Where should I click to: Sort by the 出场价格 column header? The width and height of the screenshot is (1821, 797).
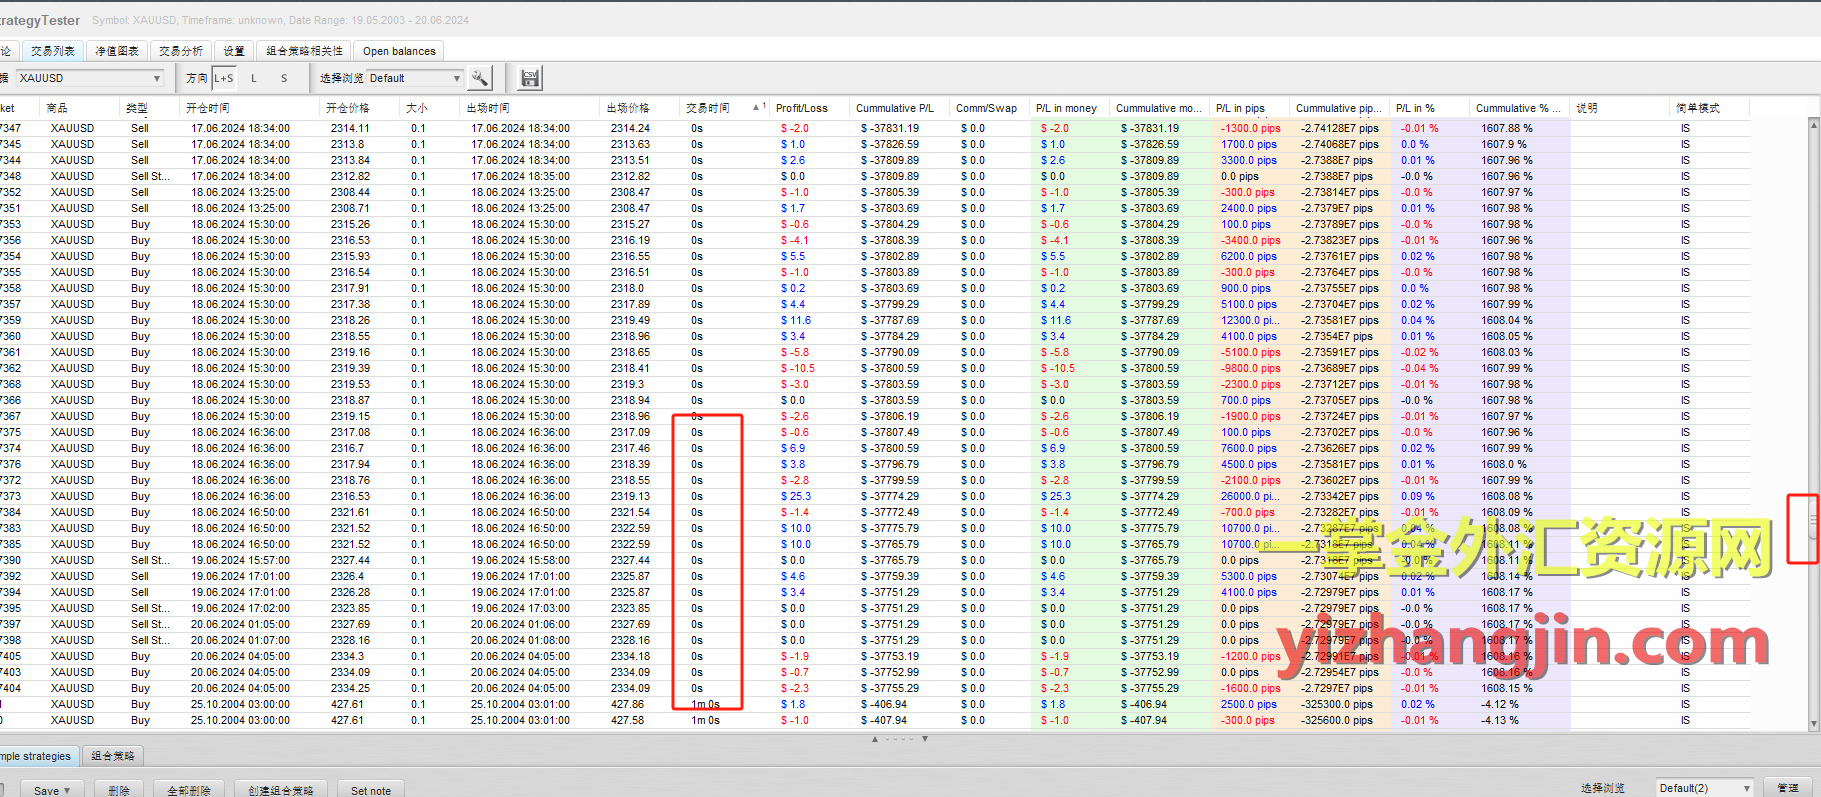[x=640, y=108]
